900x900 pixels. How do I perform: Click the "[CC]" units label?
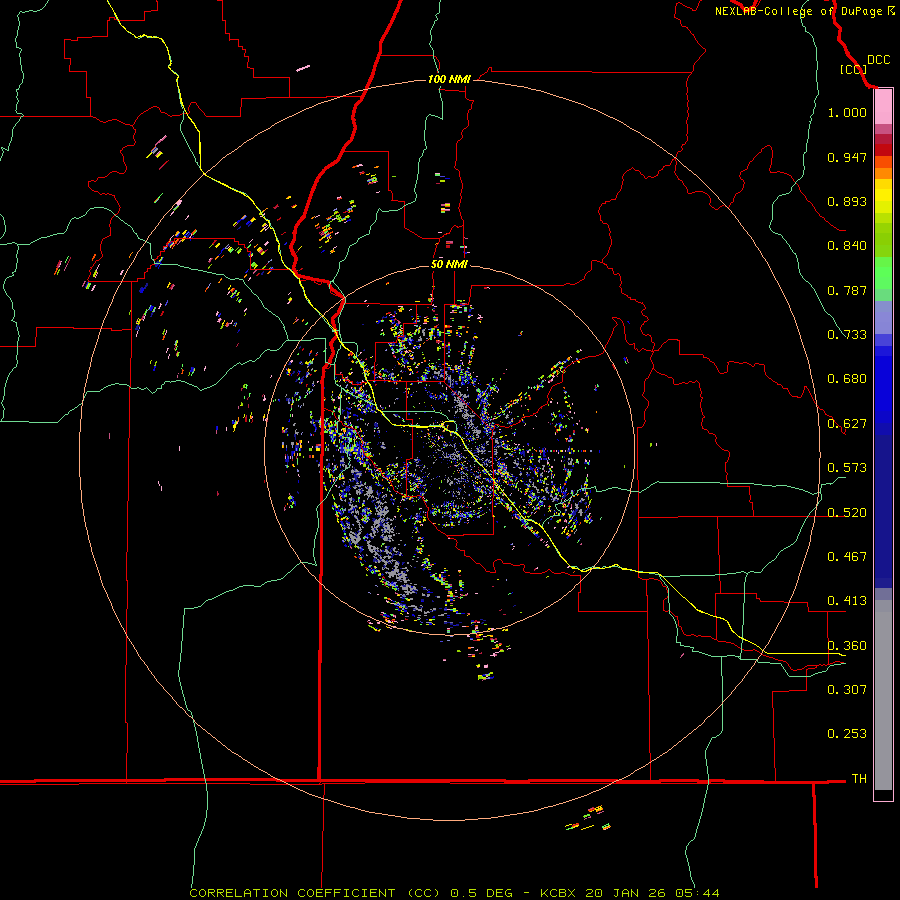(853, 69)
